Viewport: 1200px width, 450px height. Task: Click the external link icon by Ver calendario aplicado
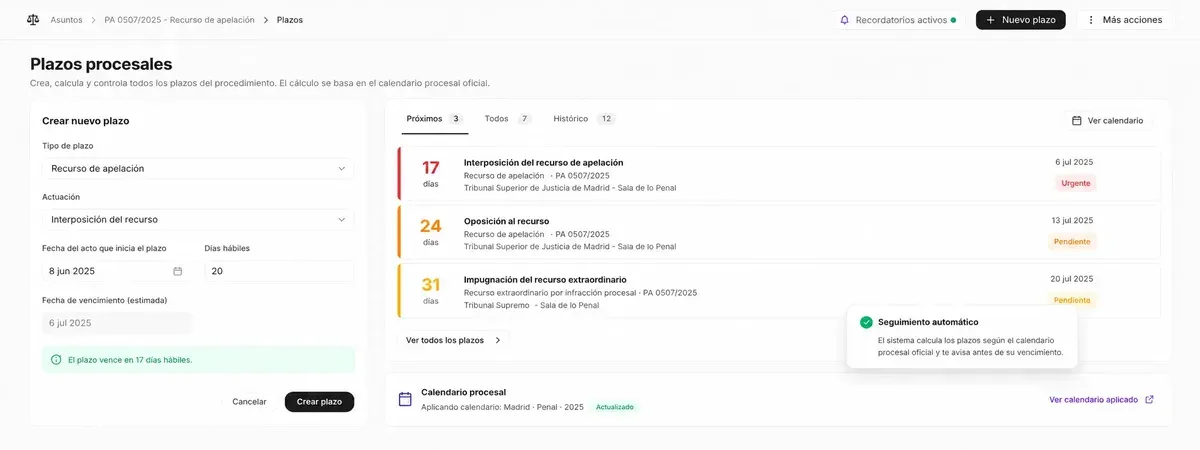pyautogui.click(x=1149, y=399)
